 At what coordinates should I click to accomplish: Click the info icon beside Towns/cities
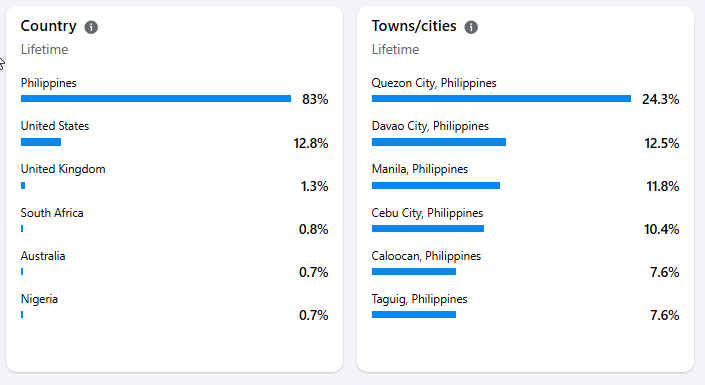tap(471, 27)
